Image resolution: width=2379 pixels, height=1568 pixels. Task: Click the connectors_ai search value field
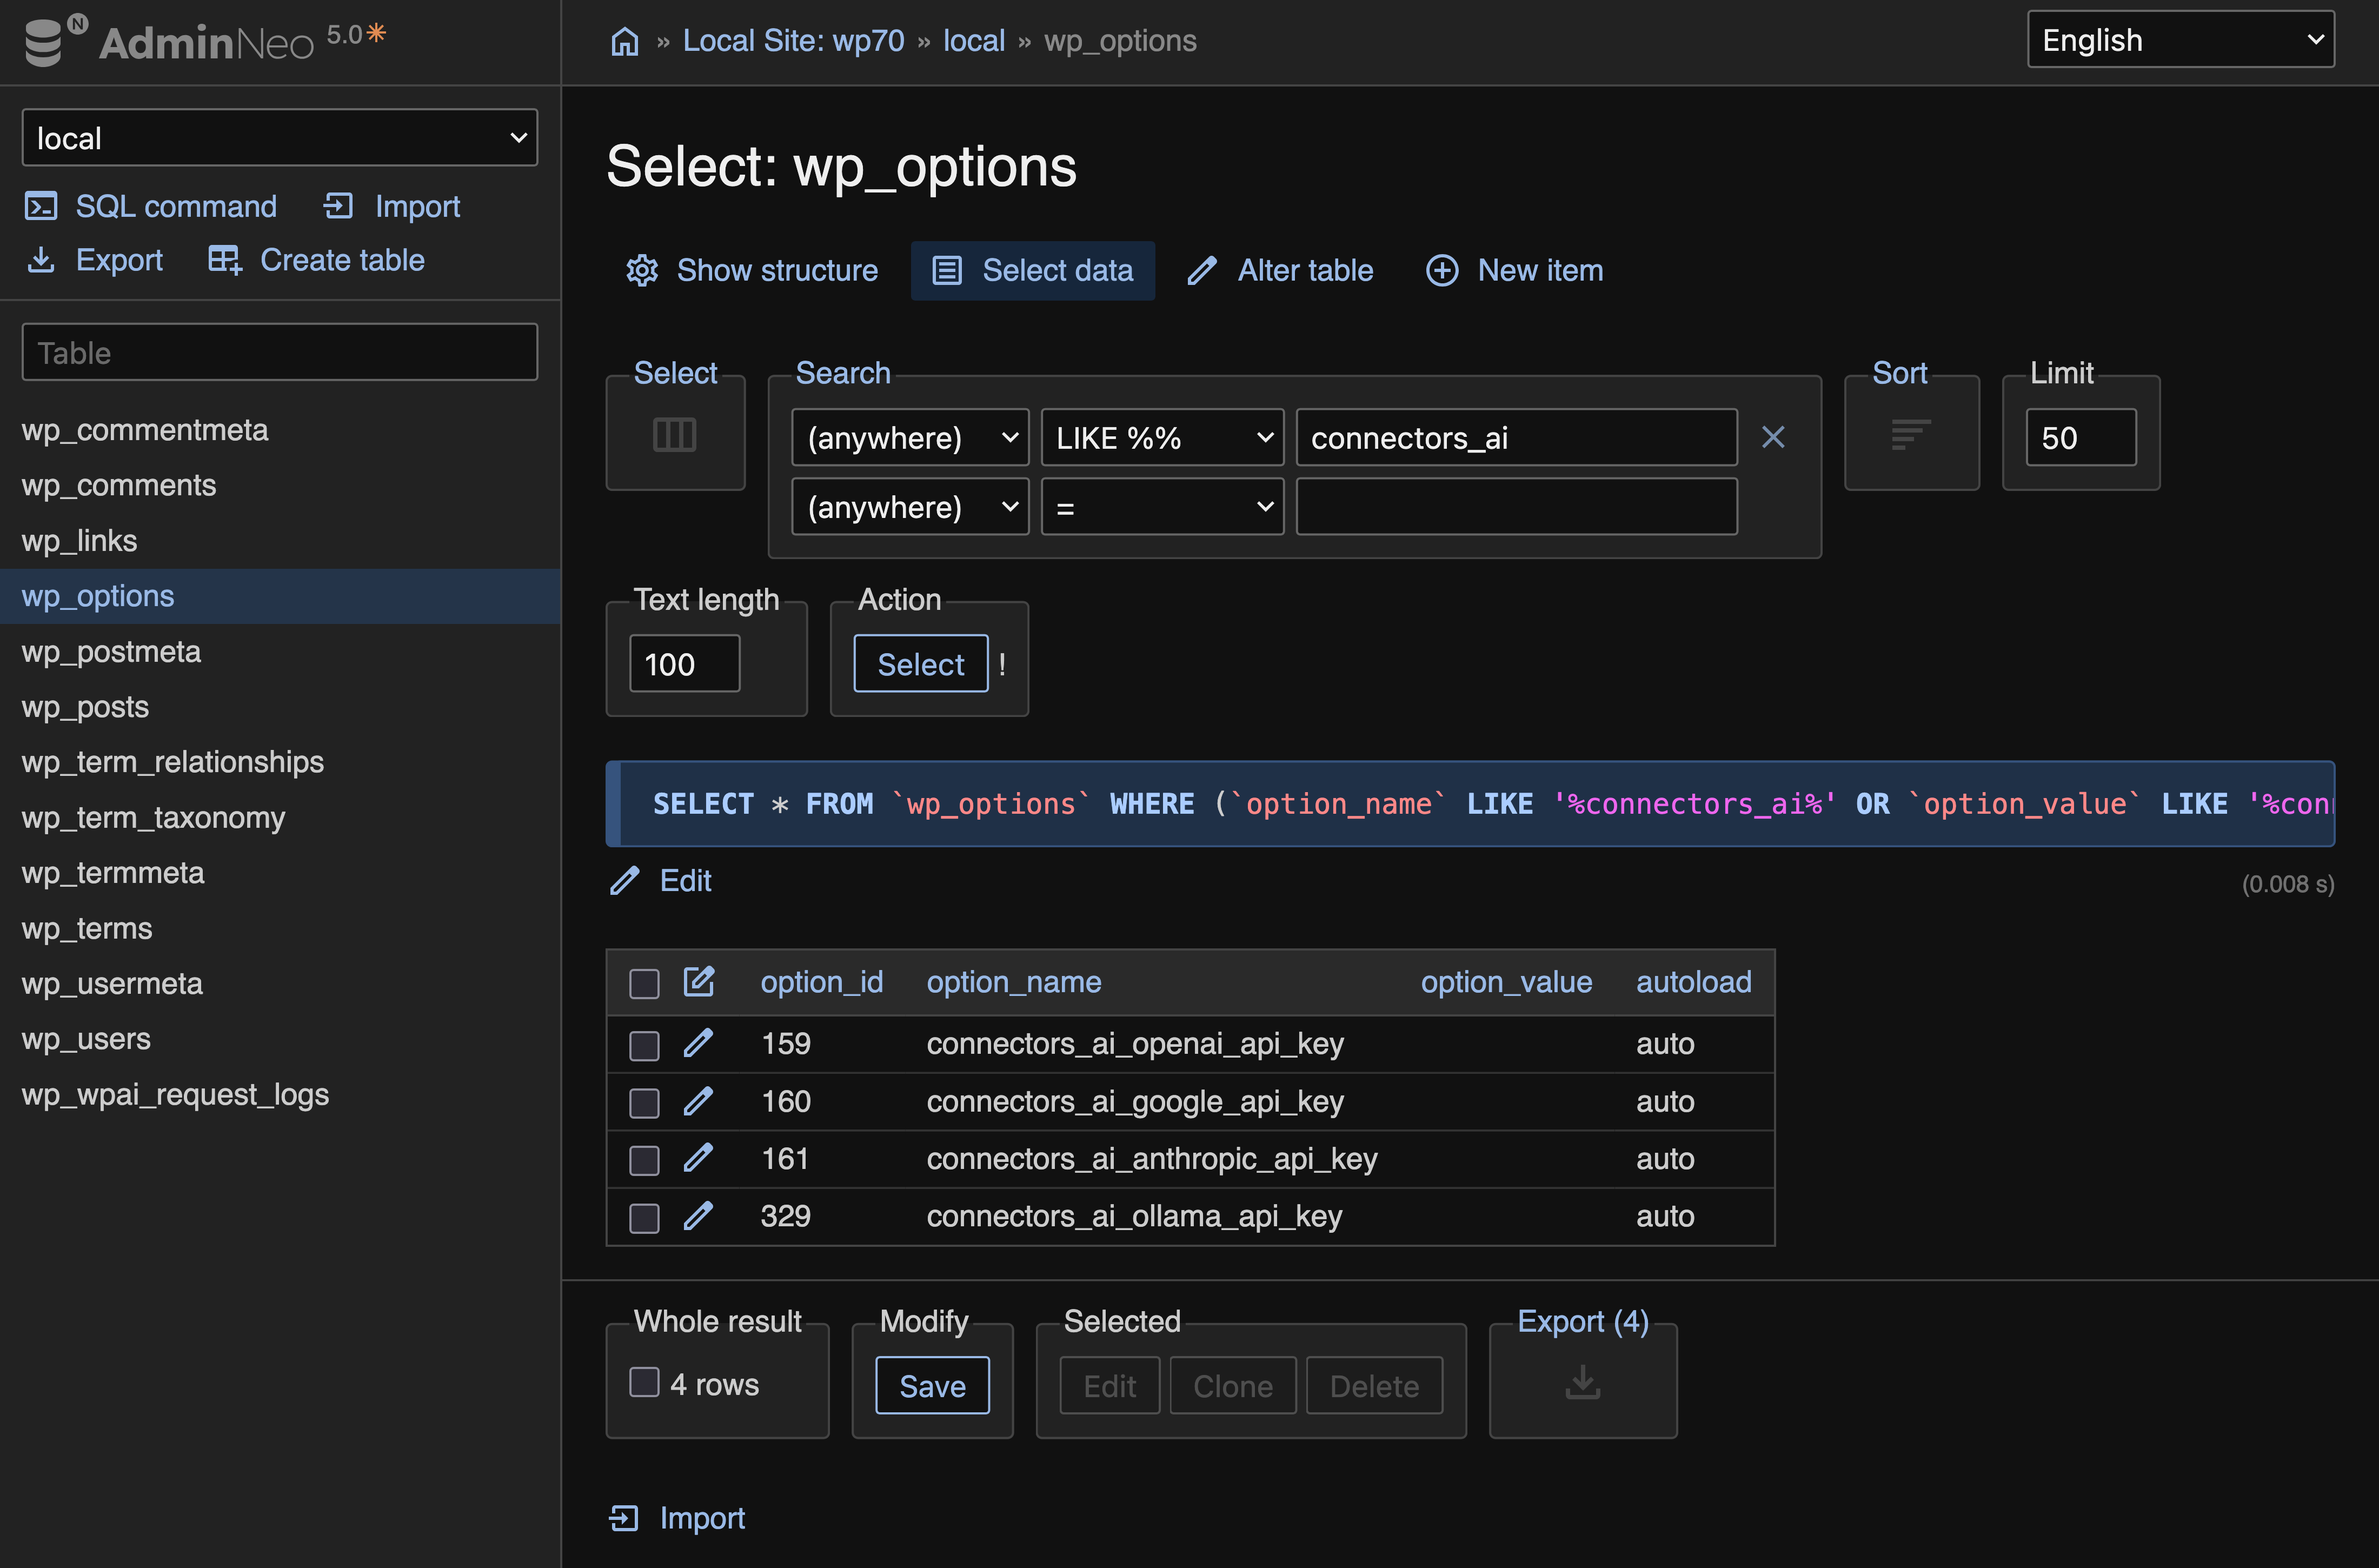pos(1516,437)
